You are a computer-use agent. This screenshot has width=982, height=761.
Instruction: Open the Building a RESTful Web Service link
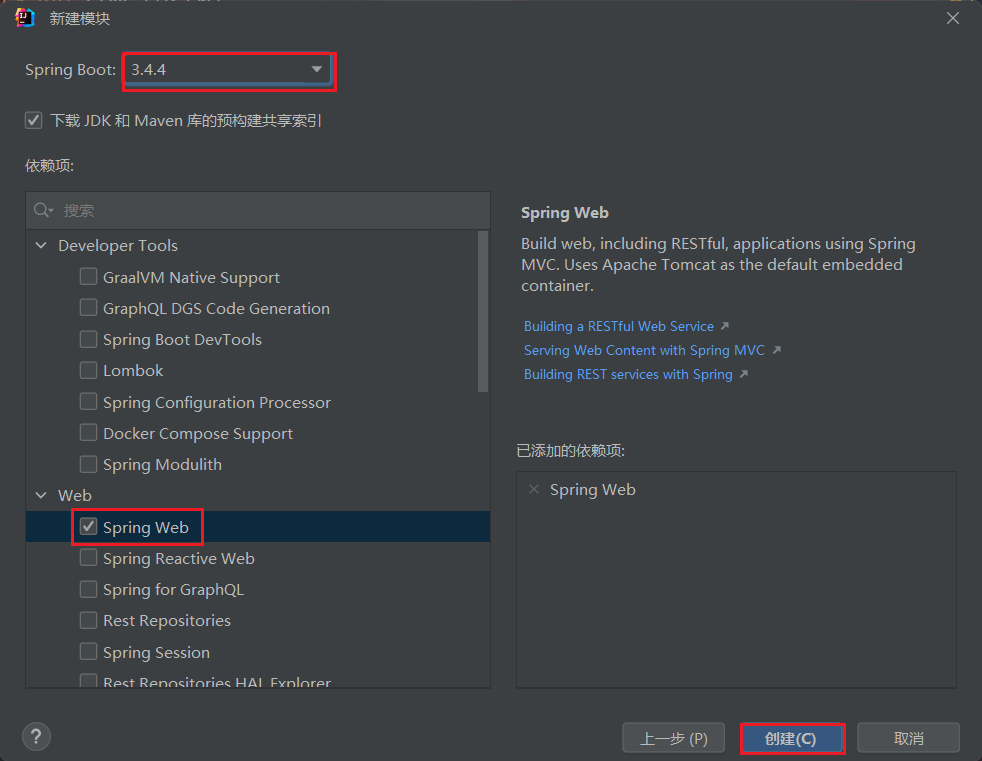point(619,326)
